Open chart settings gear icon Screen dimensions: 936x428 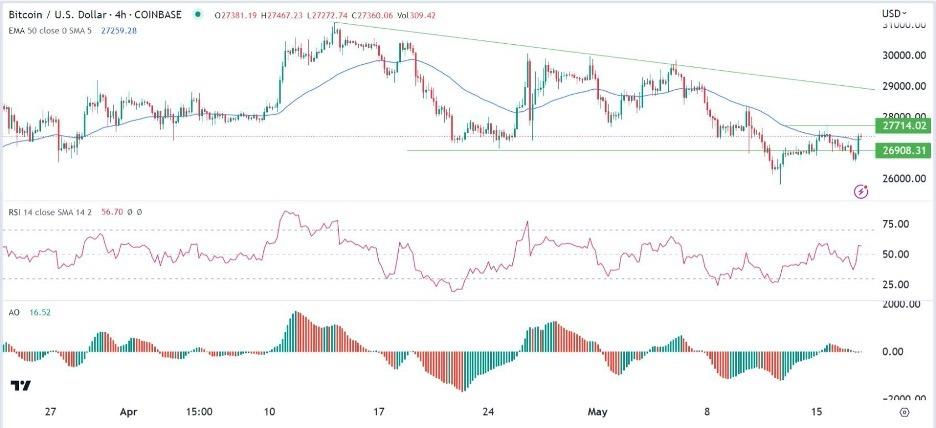[904, 411]
